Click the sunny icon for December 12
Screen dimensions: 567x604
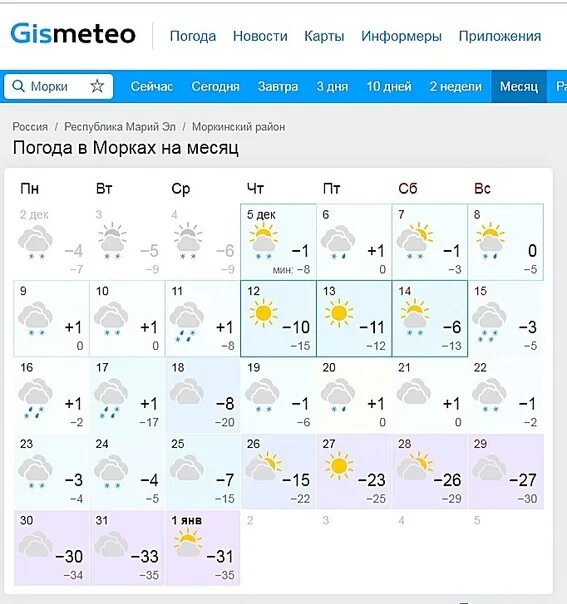click(263, 313)
